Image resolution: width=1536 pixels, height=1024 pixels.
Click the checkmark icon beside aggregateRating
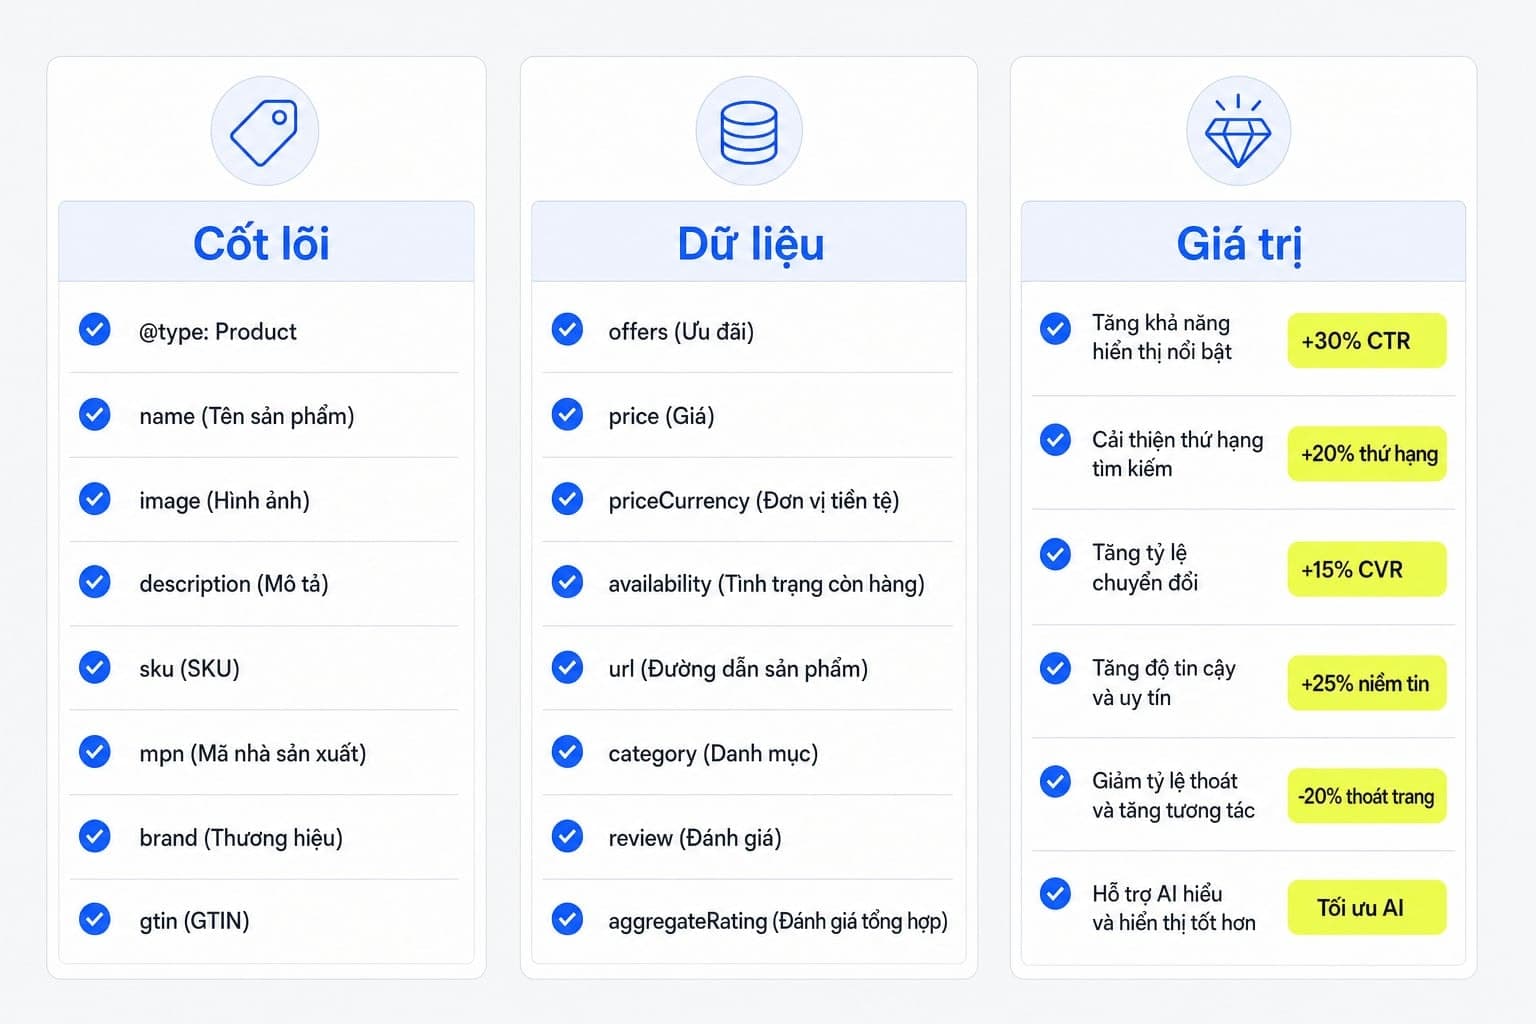[x=567, y=919]
